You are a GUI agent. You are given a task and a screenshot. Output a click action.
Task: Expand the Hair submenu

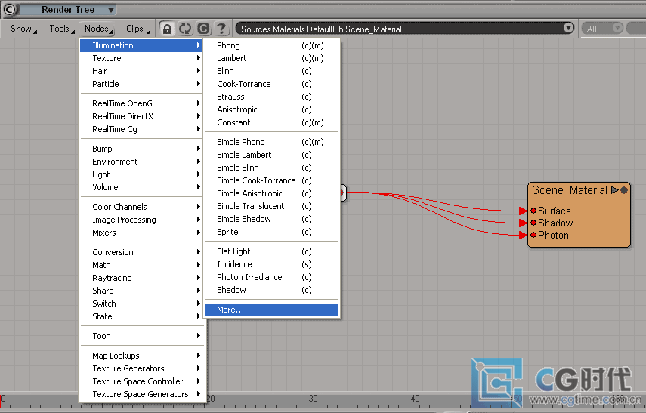tap(143, 71)
